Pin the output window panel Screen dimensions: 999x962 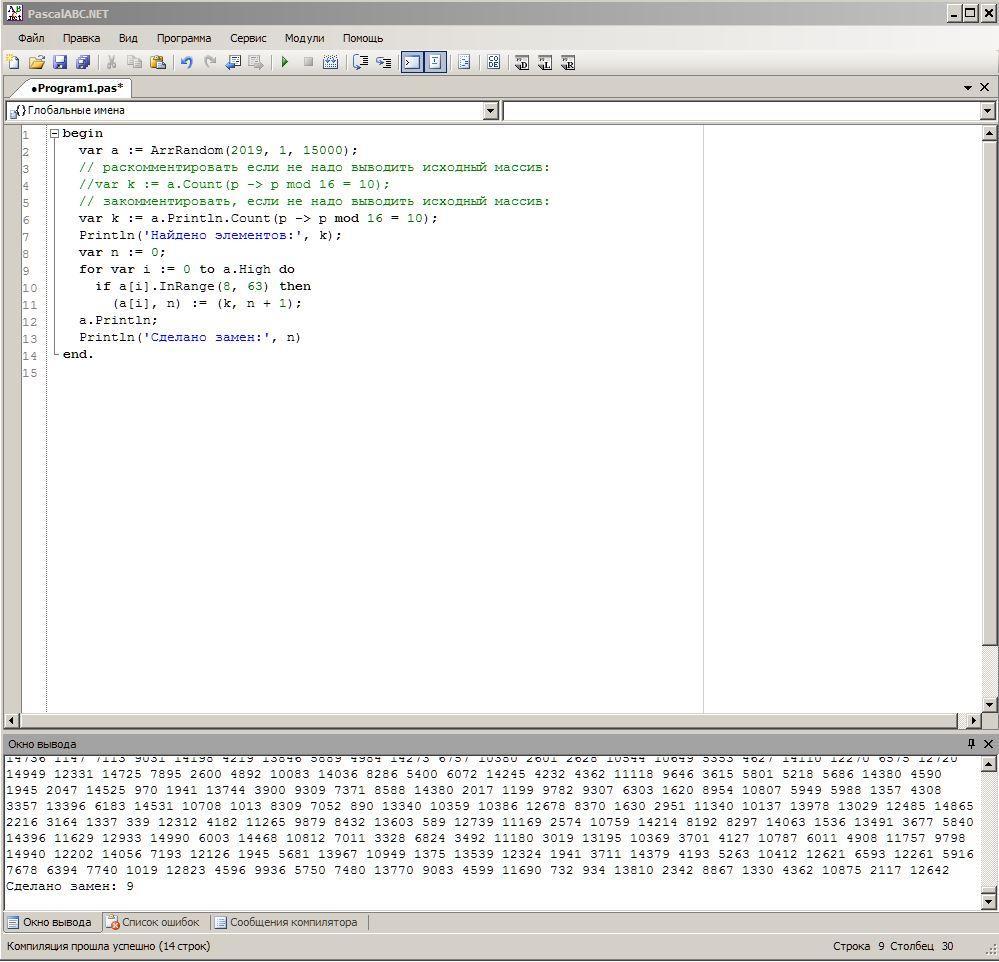[x=970, y=744]
